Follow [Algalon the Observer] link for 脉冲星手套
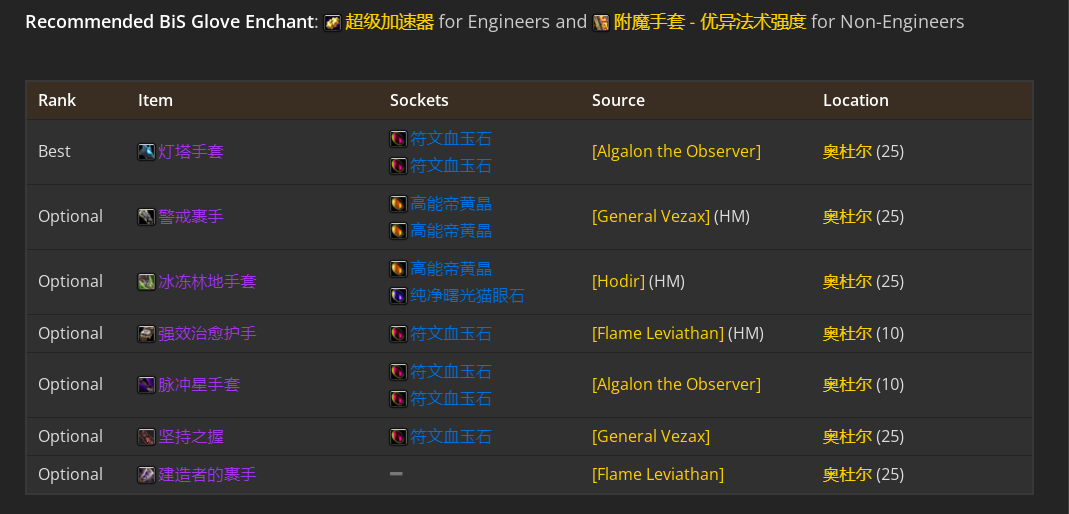The width and height of the screenshot is (1069, 514). pos(676,384)
